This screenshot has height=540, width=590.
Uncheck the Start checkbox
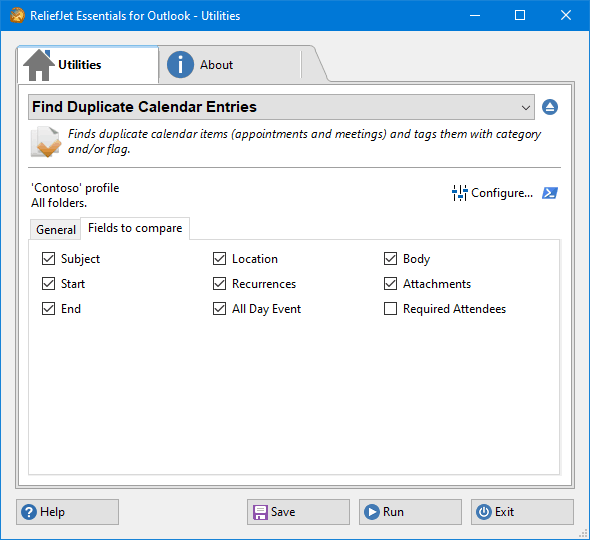(x=49, y=284)
